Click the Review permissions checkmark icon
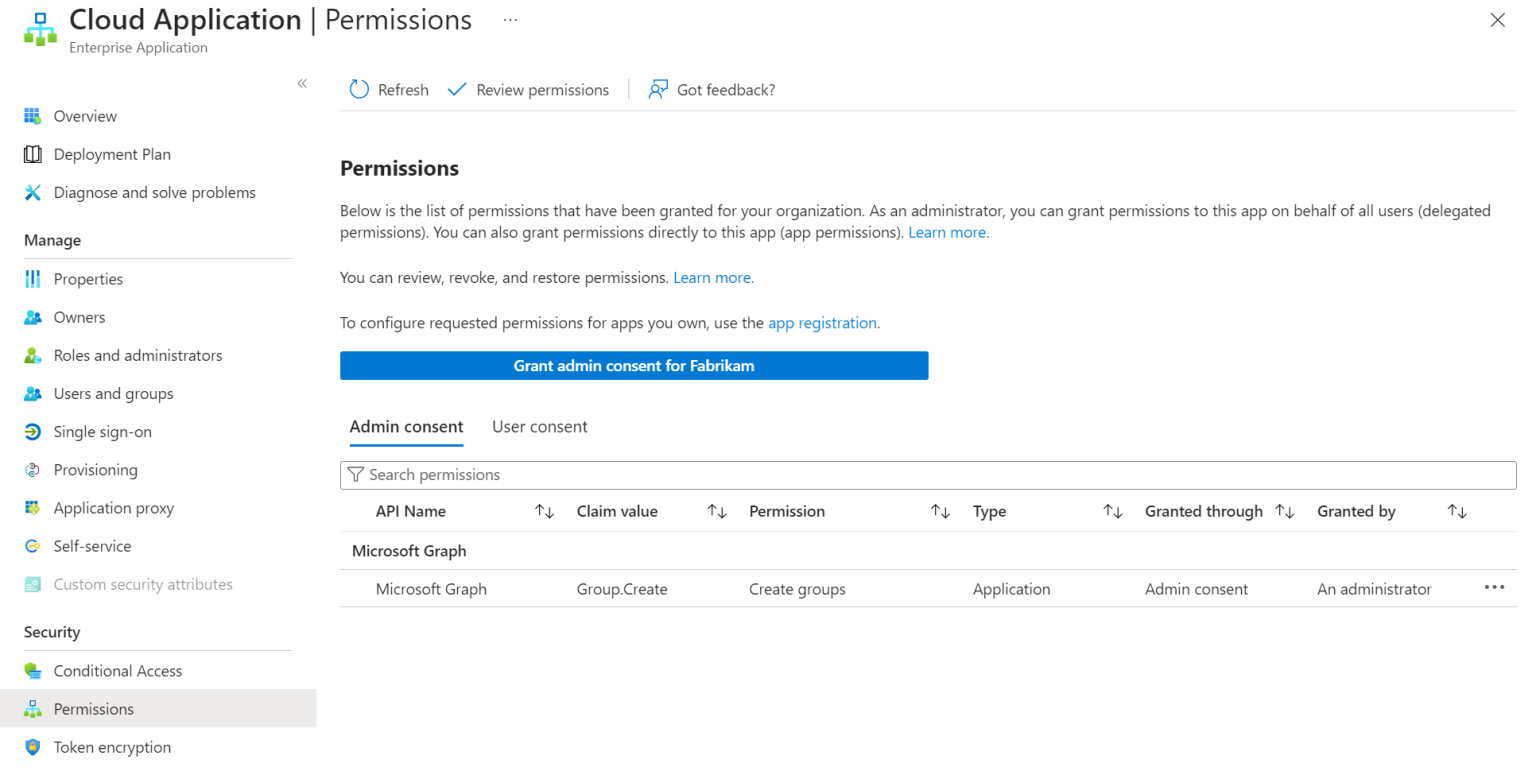This screenshot has height=771, width=1536. point(457,90)
